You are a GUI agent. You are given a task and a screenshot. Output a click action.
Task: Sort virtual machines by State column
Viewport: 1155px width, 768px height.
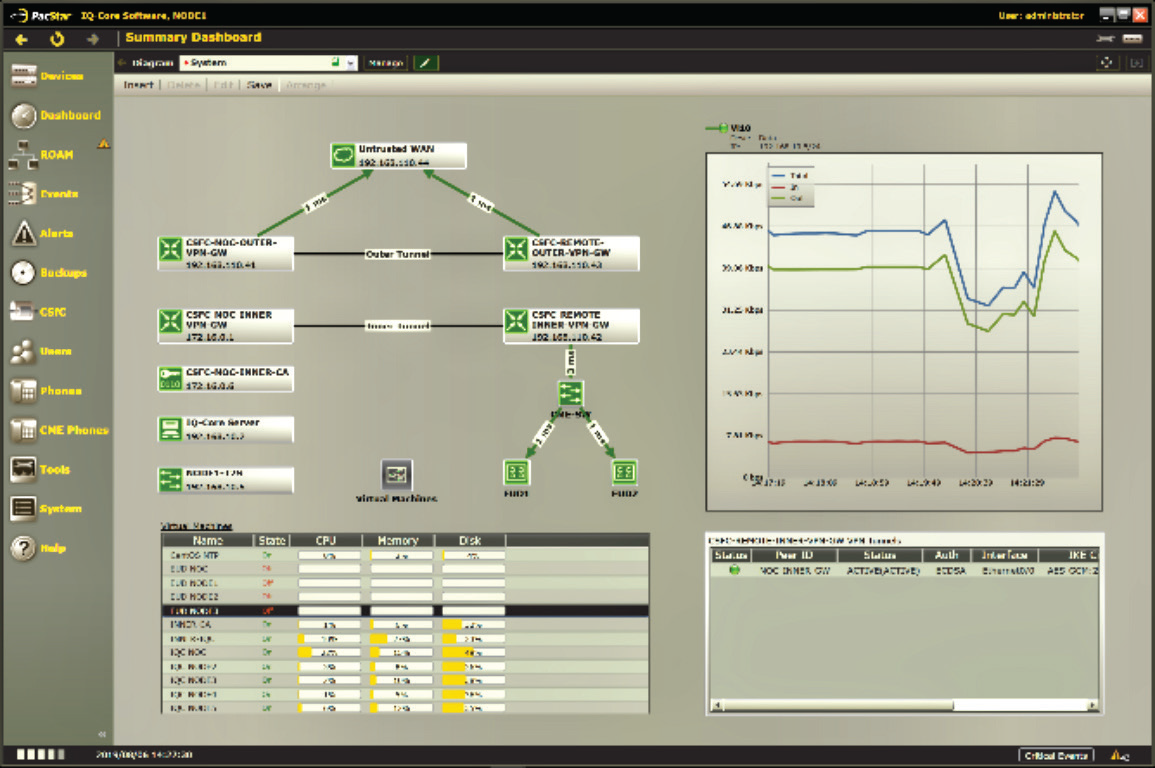coord(272,540)
